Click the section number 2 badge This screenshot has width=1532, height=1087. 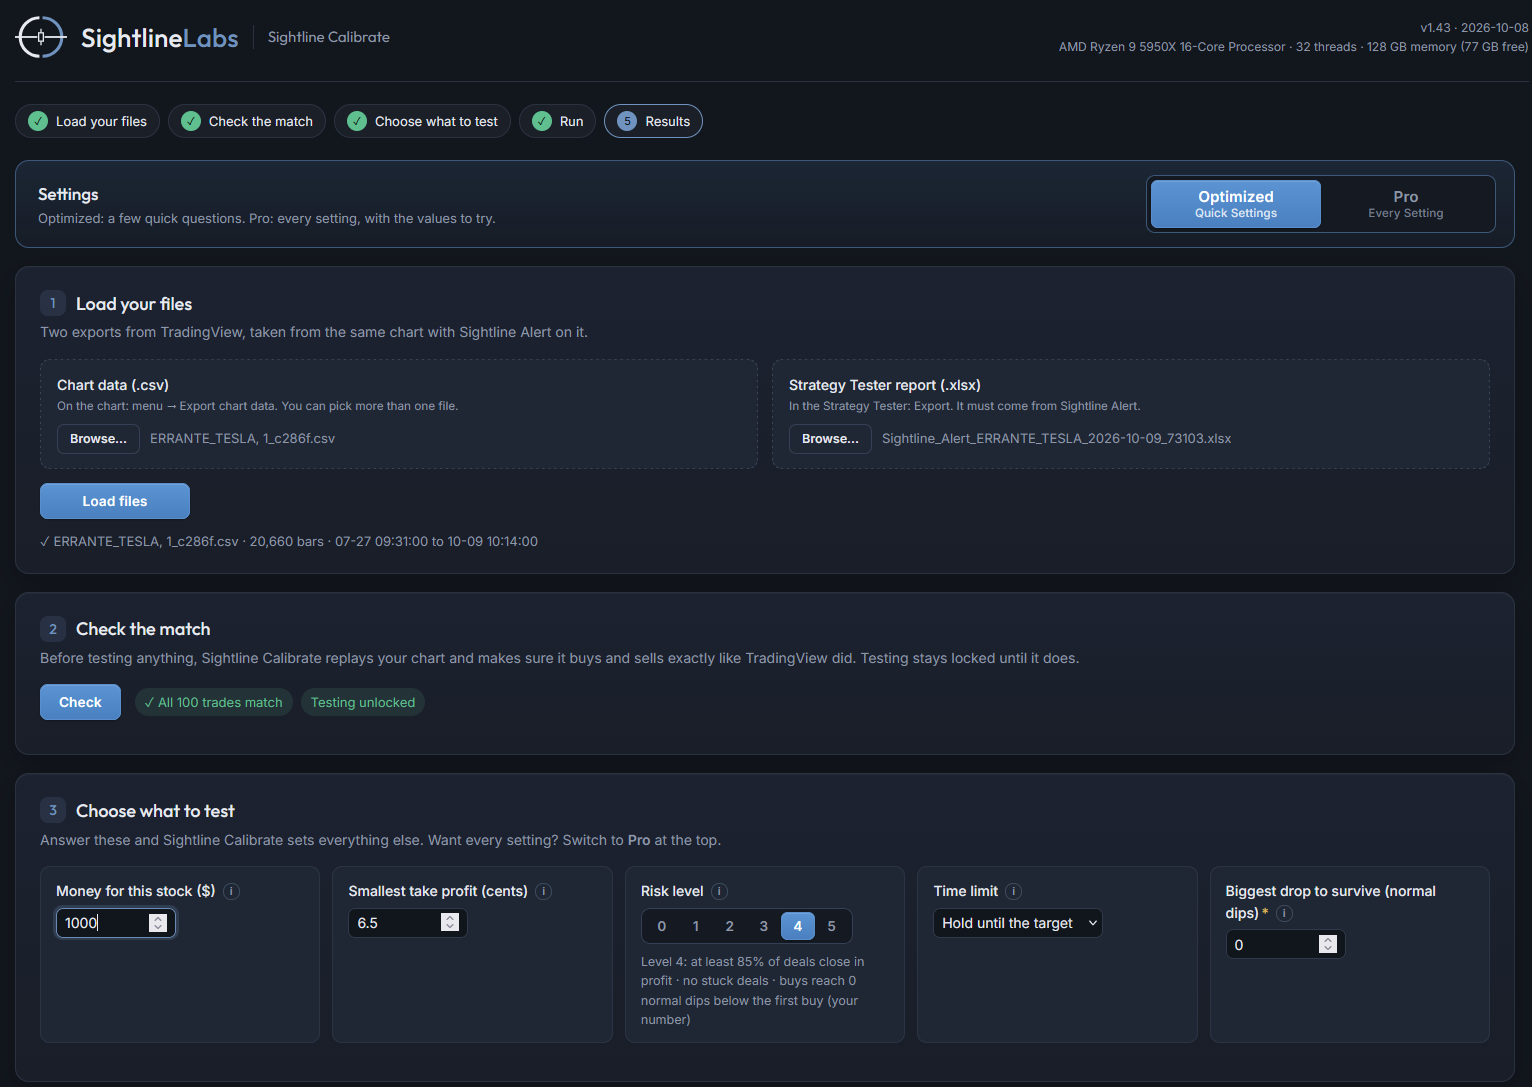(53, 629)
